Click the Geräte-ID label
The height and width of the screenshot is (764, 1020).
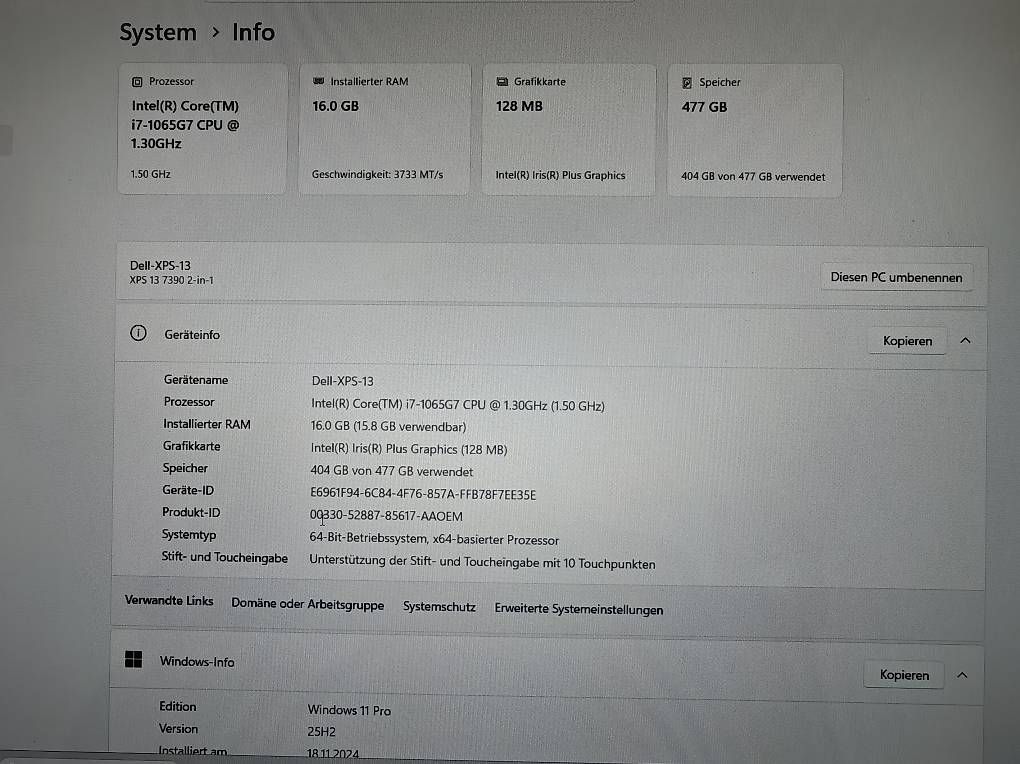188,490
